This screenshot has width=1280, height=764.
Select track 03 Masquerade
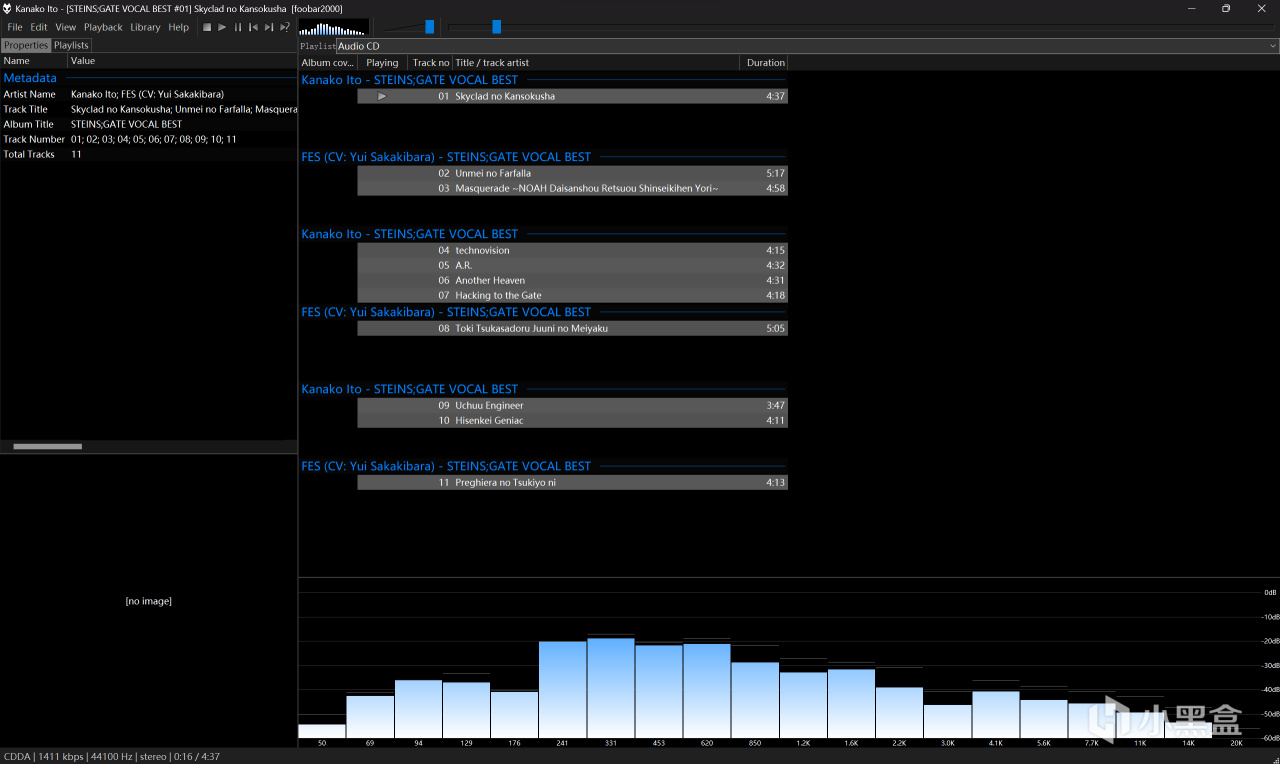click(572, 188)
